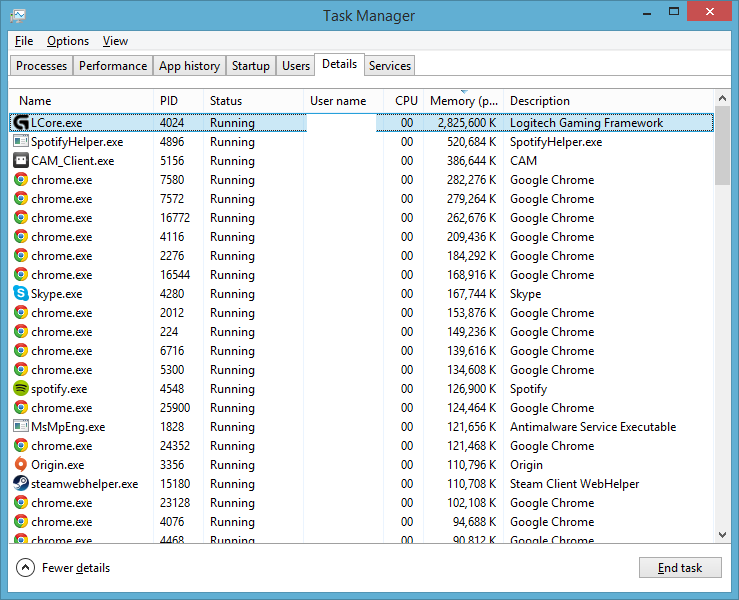Click the SpotifyHelper.exe process icon
739x600 pixels.
pyautogui.click(x=21, y=141)
